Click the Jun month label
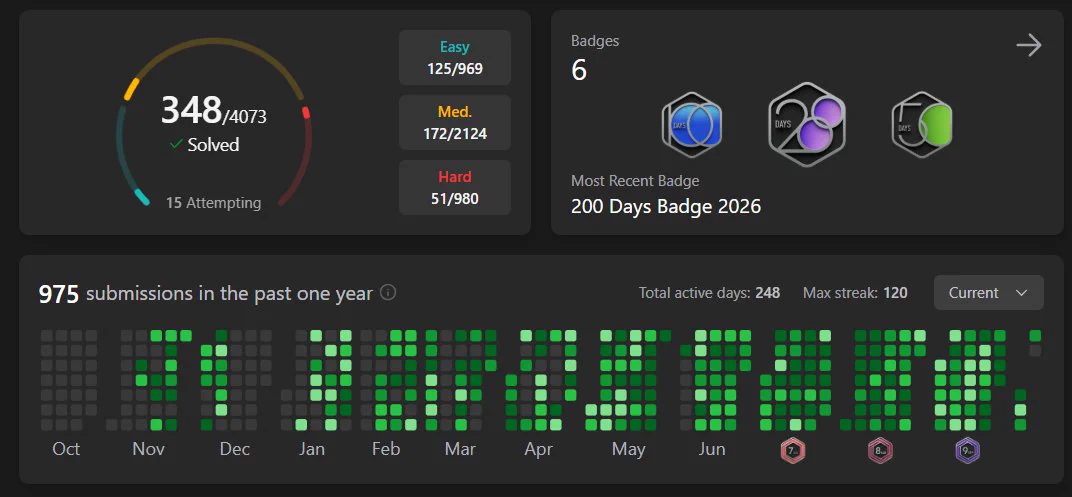The image size is (1072, 497). coord(712,449)
